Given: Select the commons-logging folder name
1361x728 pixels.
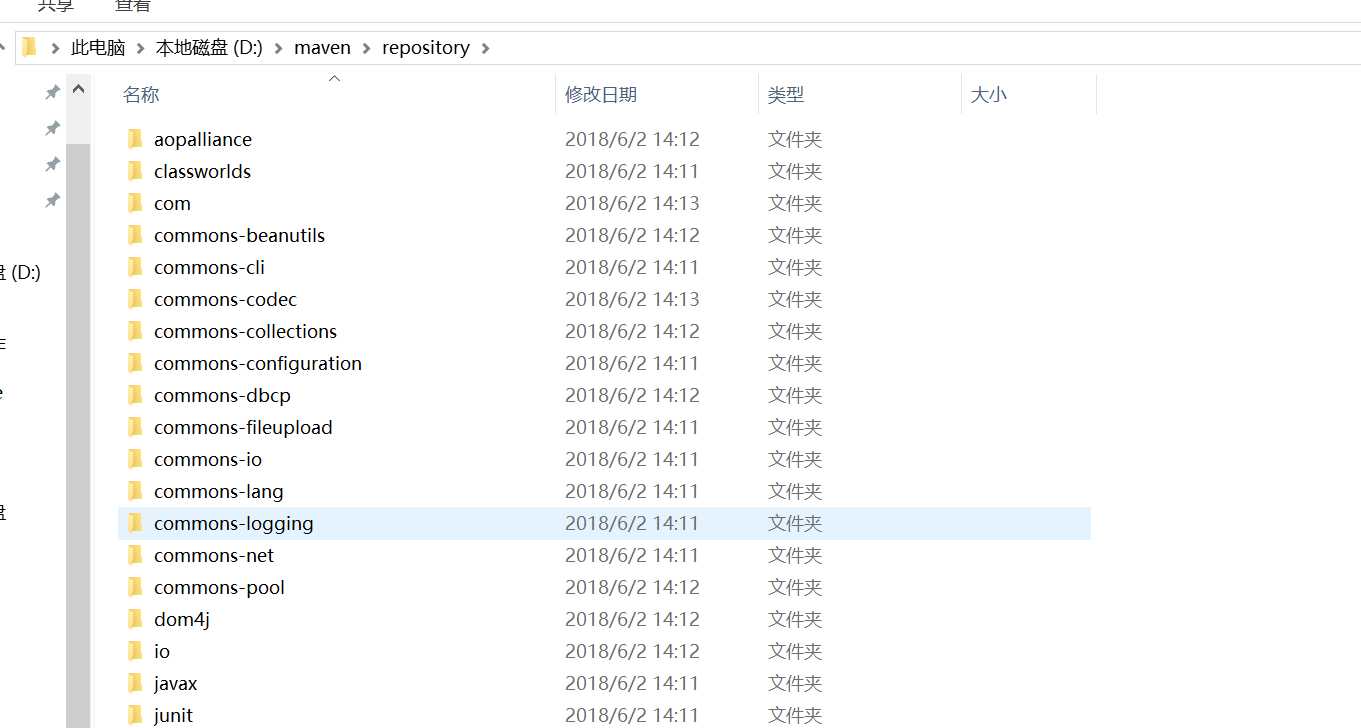Looking at the screenshot, I should point(233,523).
